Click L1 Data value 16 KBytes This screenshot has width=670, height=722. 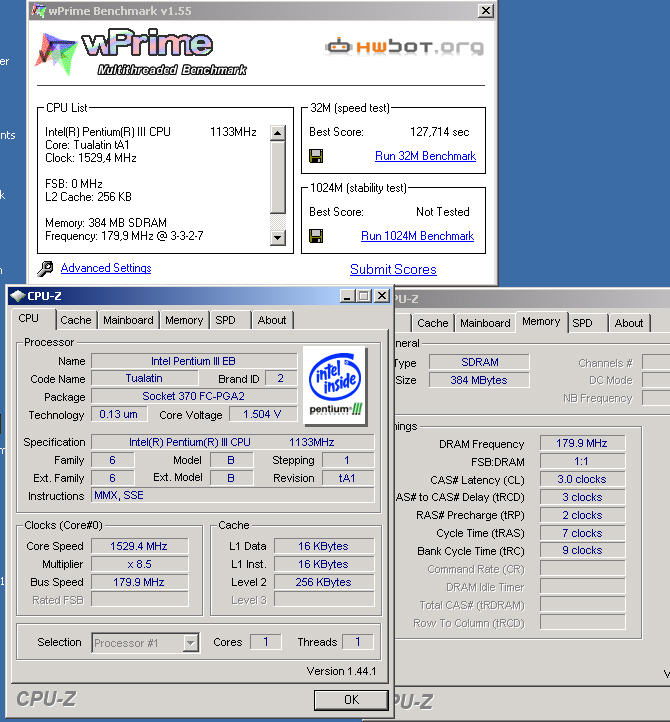pyautogui.click(x=324, y=547)
